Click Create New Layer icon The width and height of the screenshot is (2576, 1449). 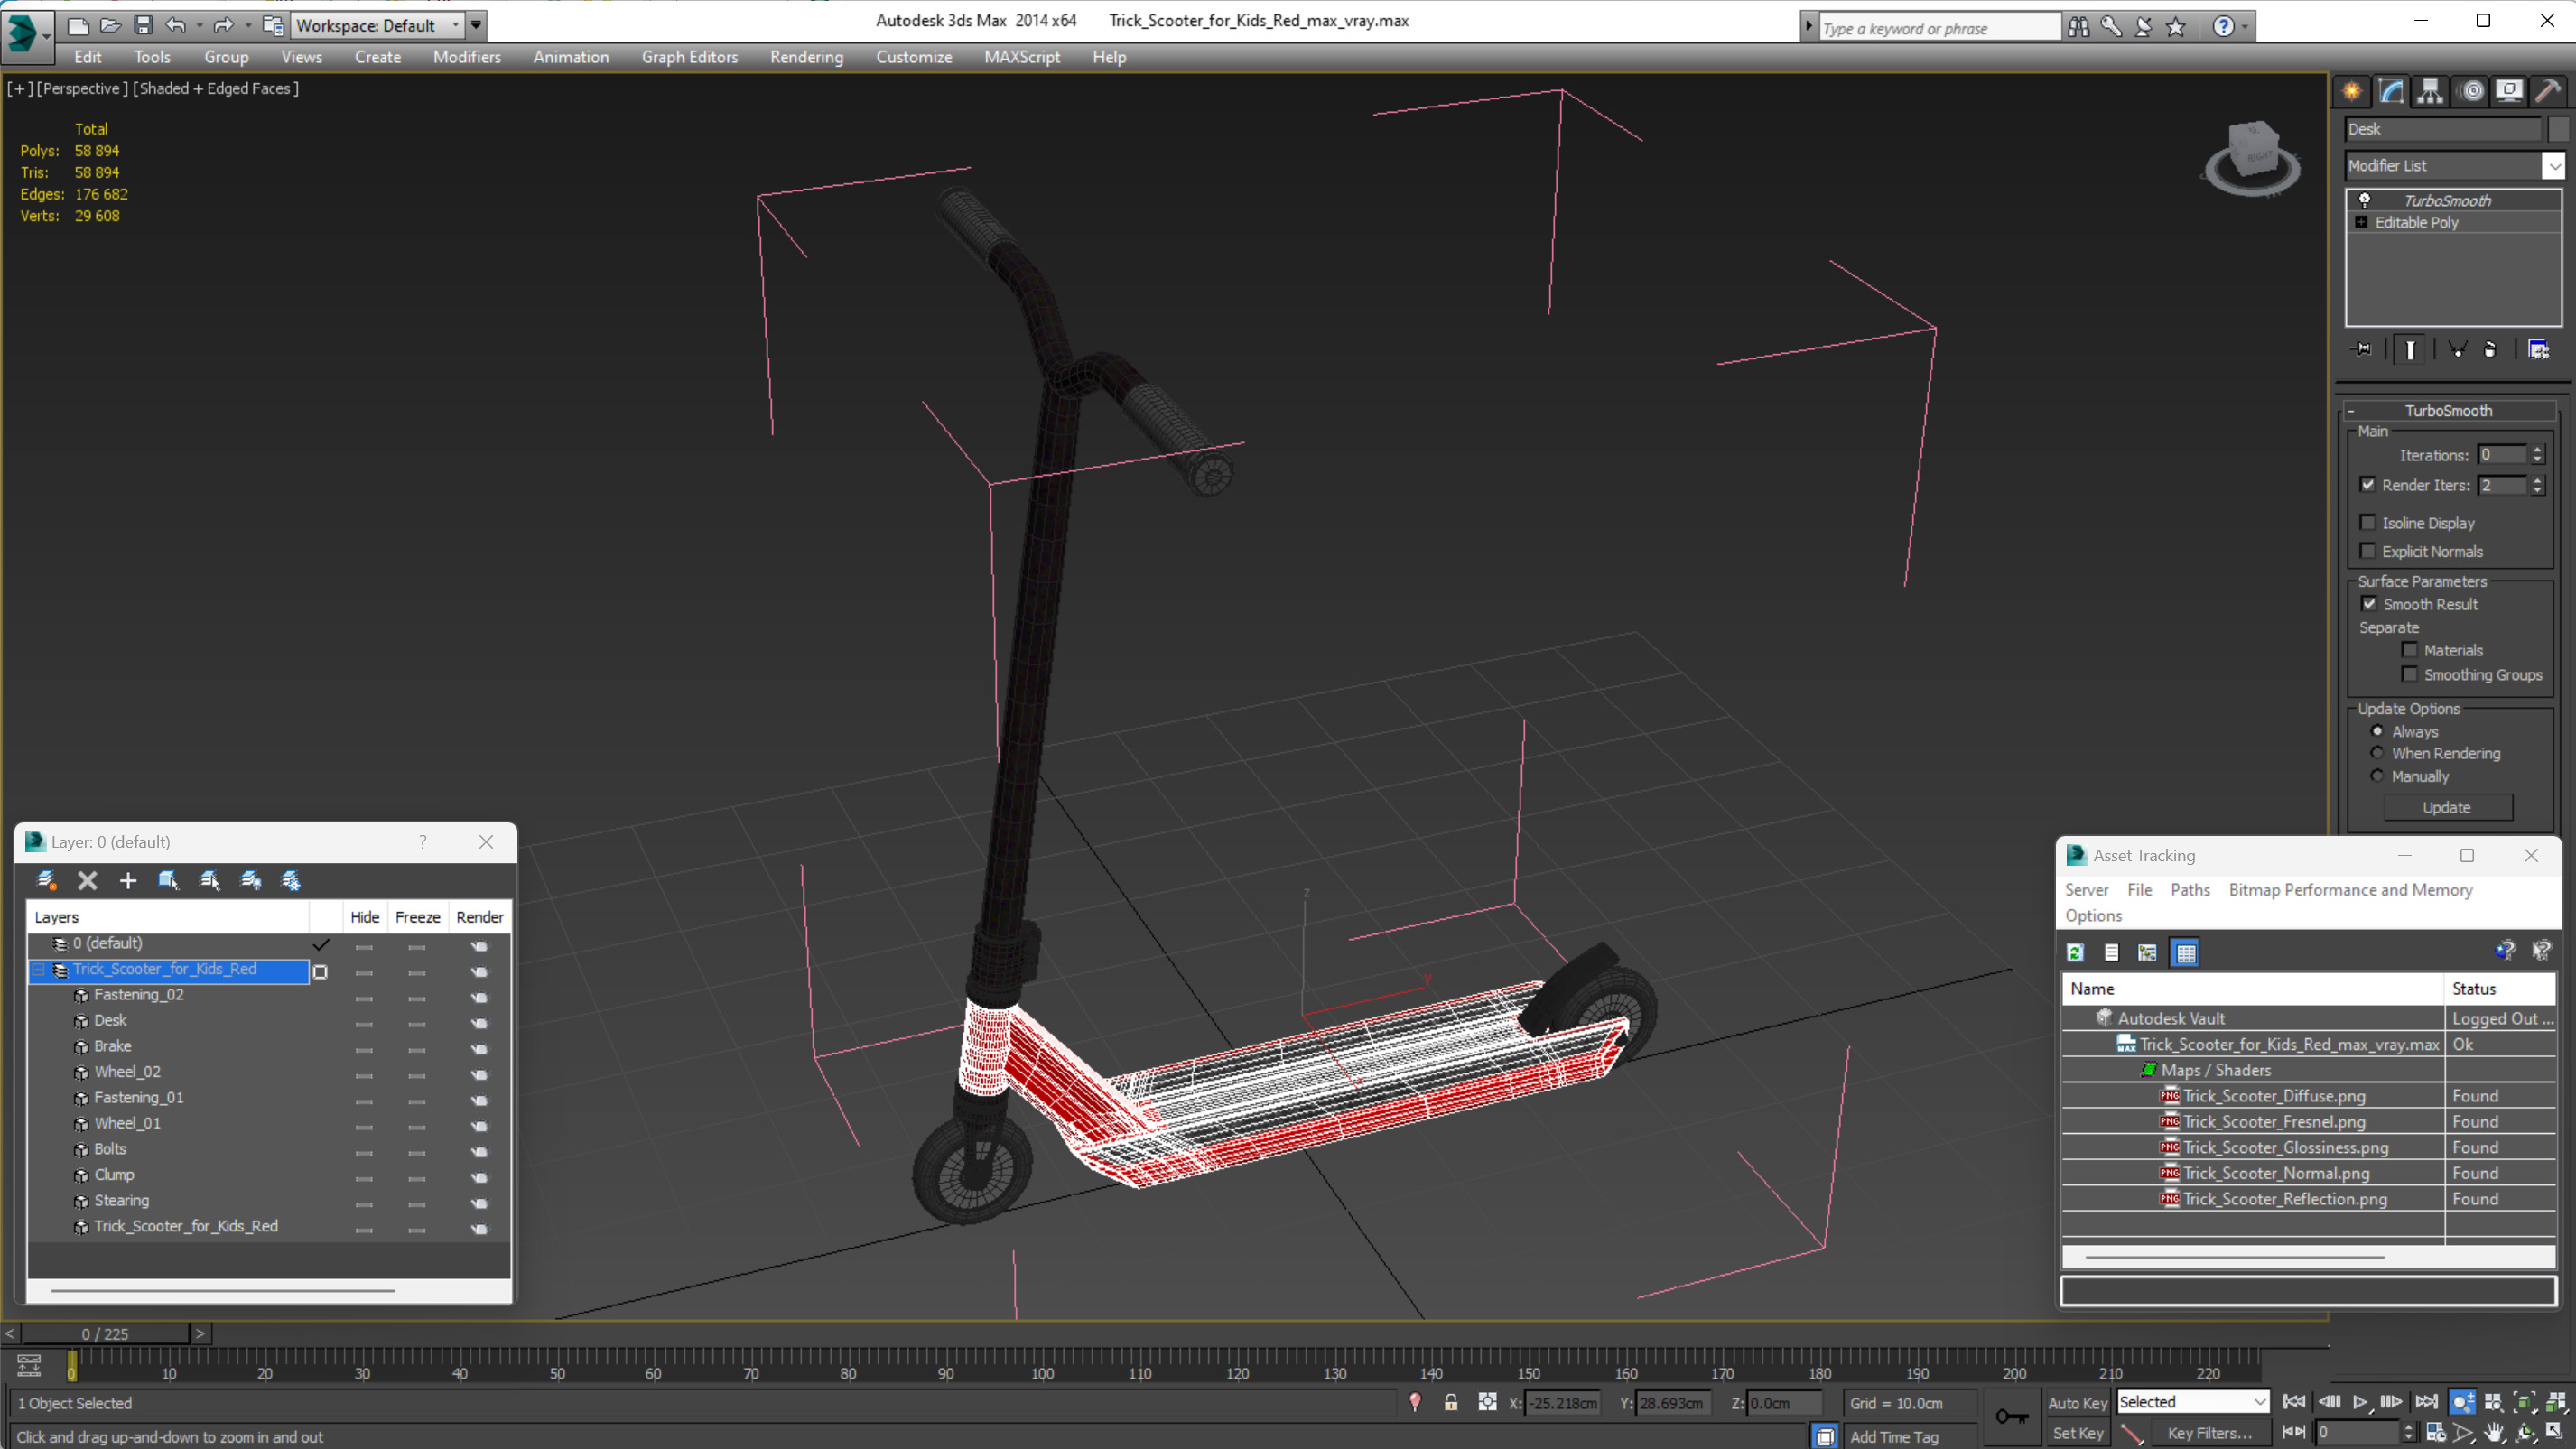[x=46, y=880]
